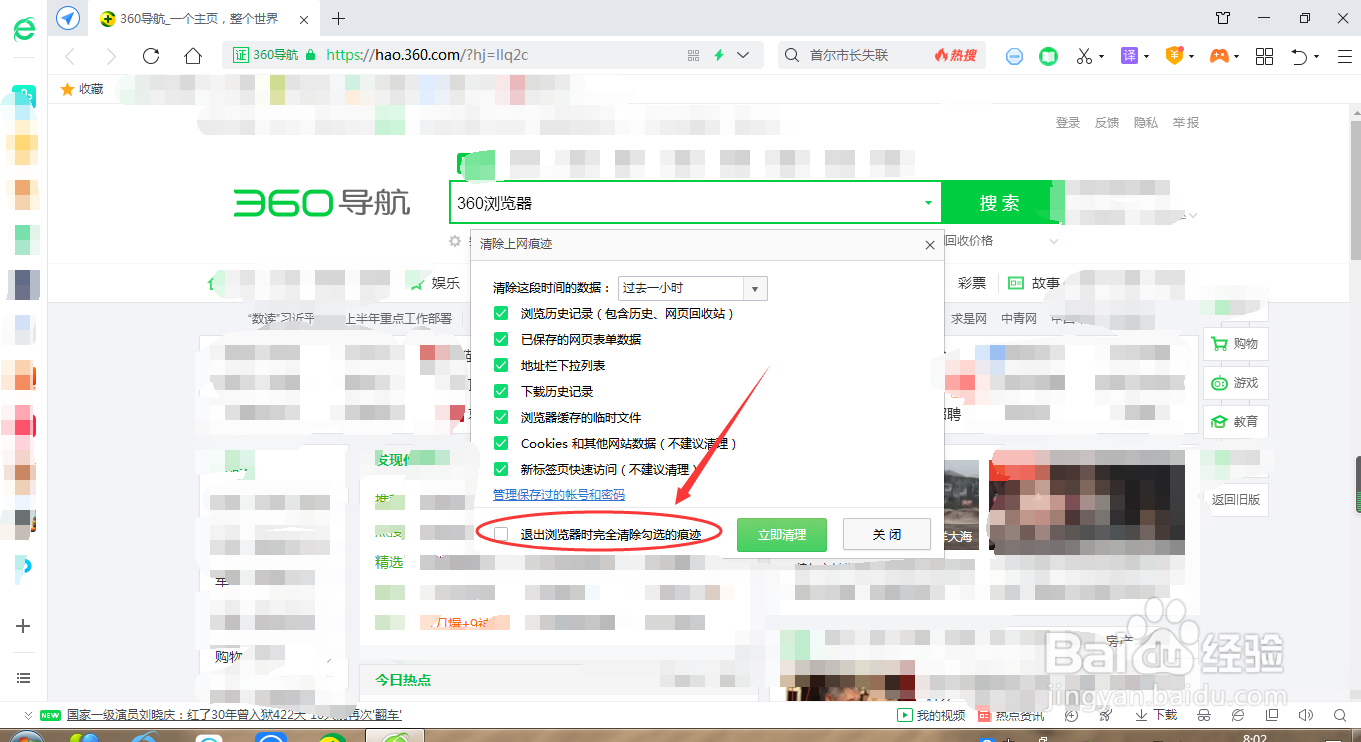The width and height of the screenshot is (1361, 742).
Task: Toggle the Cookies 和其他网站数据 checkbox
Action: point(501,443)
